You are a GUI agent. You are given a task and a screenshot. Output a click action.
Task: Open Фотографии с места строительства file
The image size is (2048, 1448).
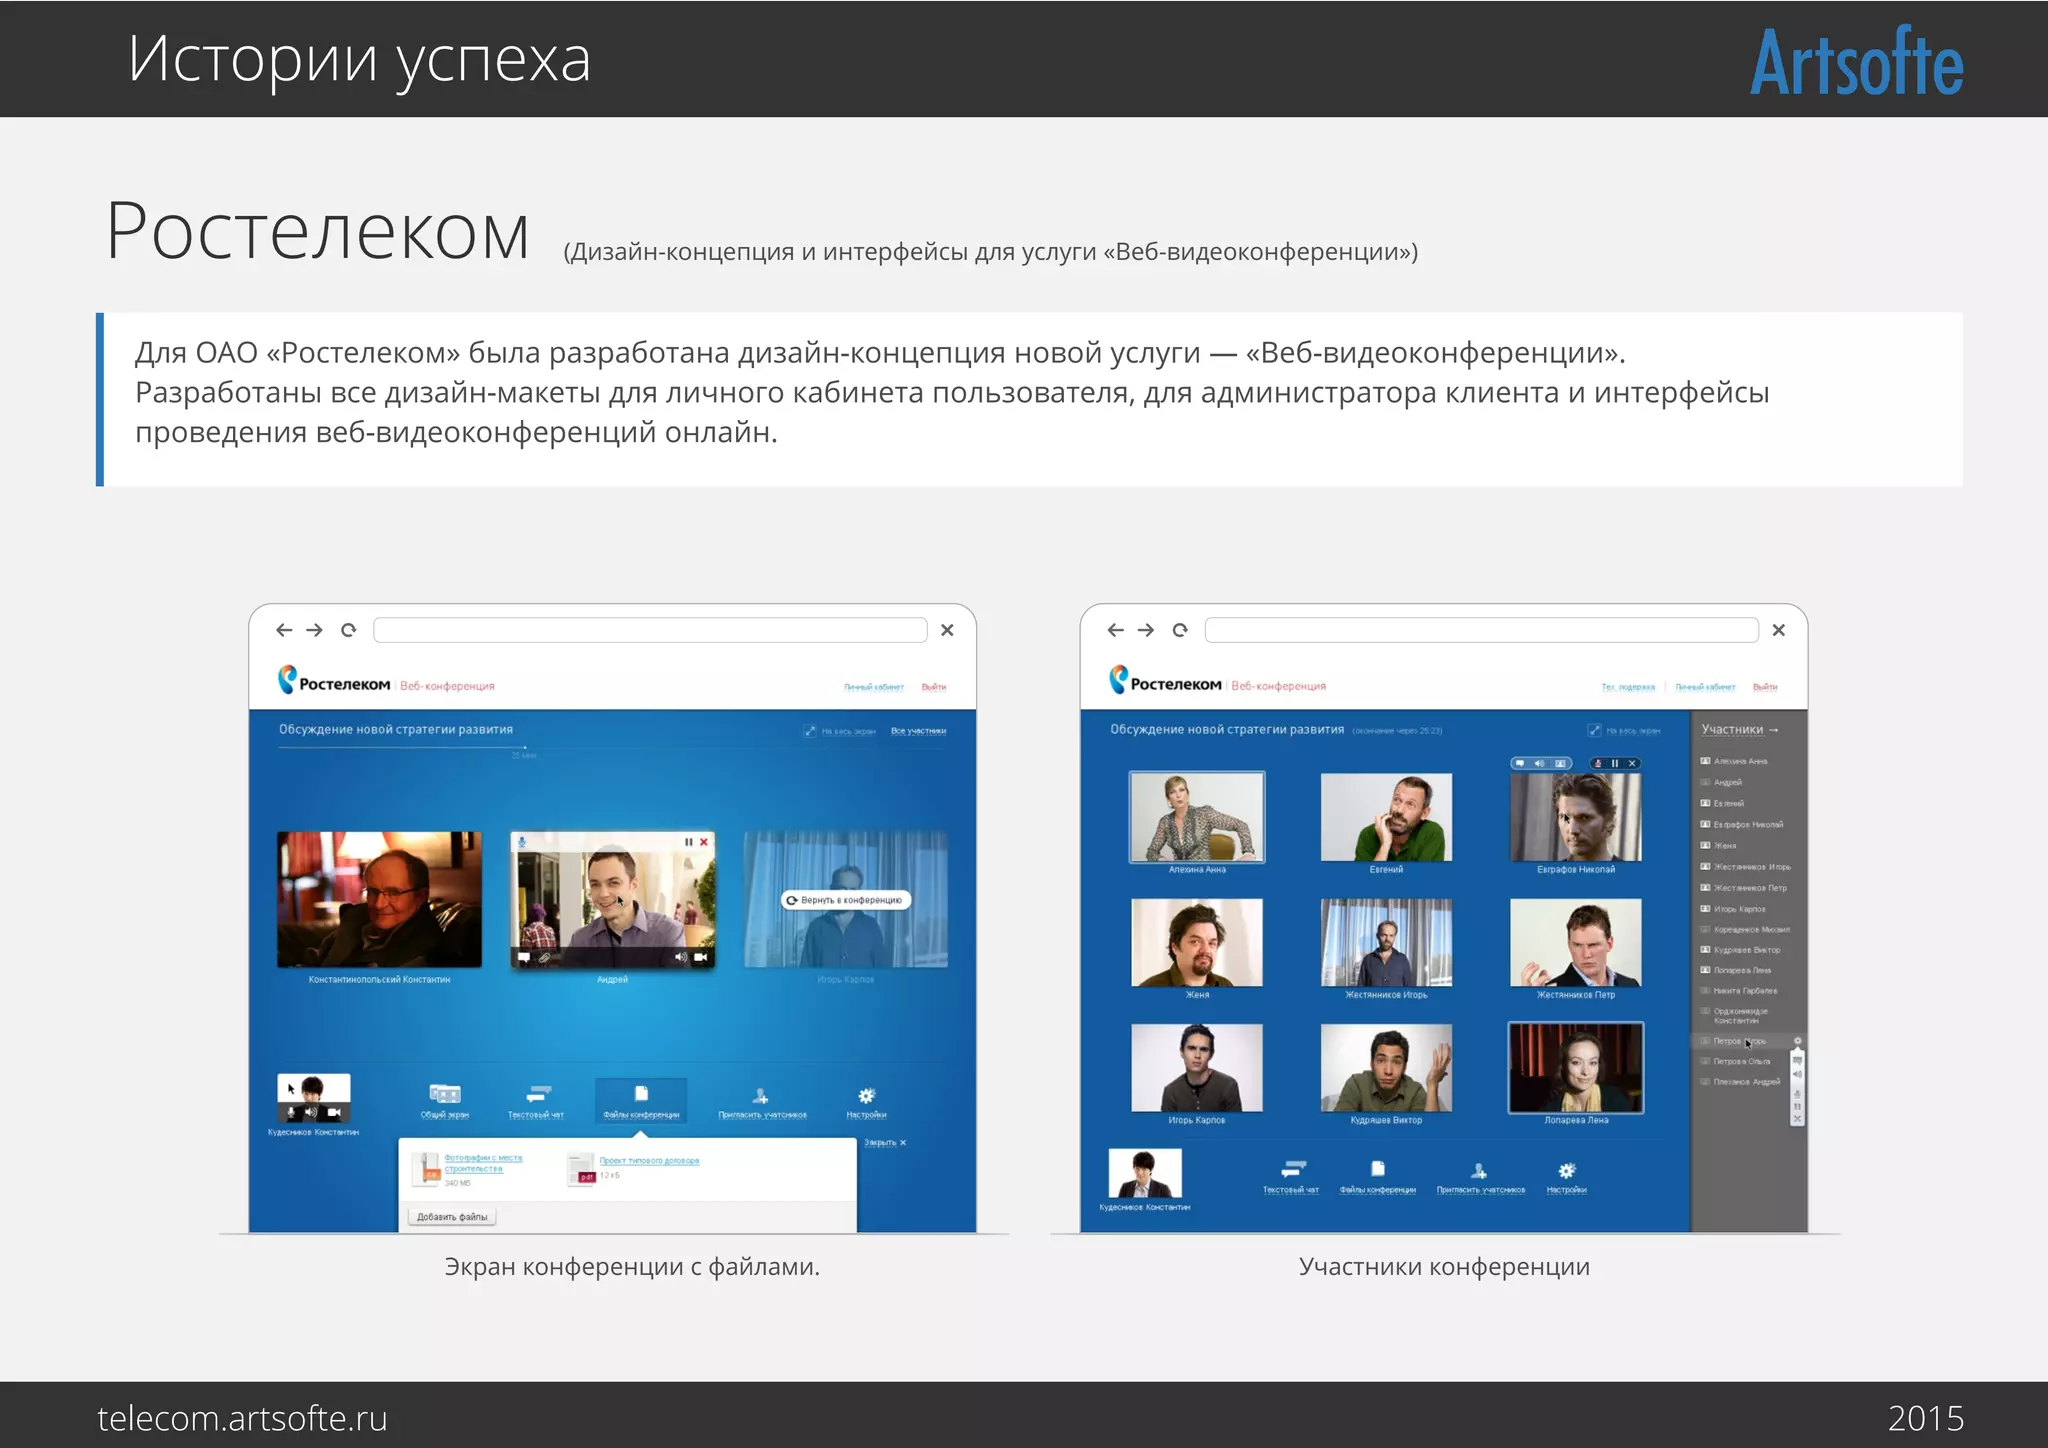coord(484,1163)
